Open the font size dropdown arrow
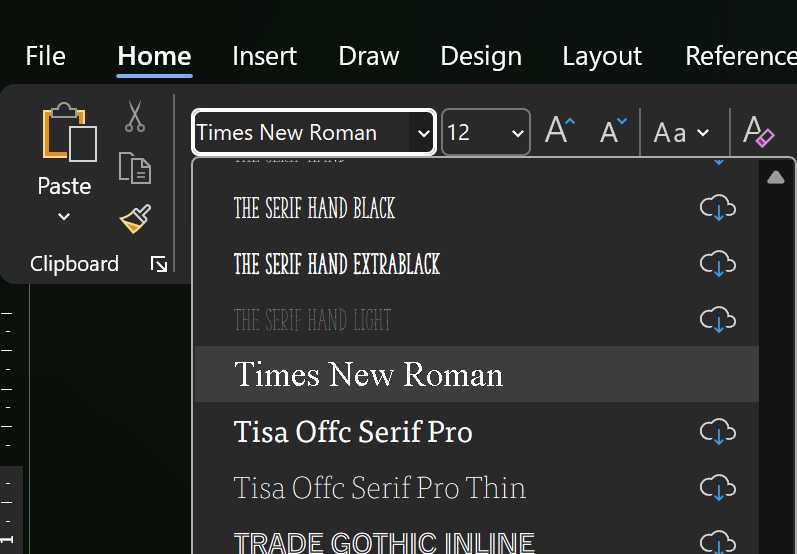This screenshot has width=797, height=554. pos(517,133)
